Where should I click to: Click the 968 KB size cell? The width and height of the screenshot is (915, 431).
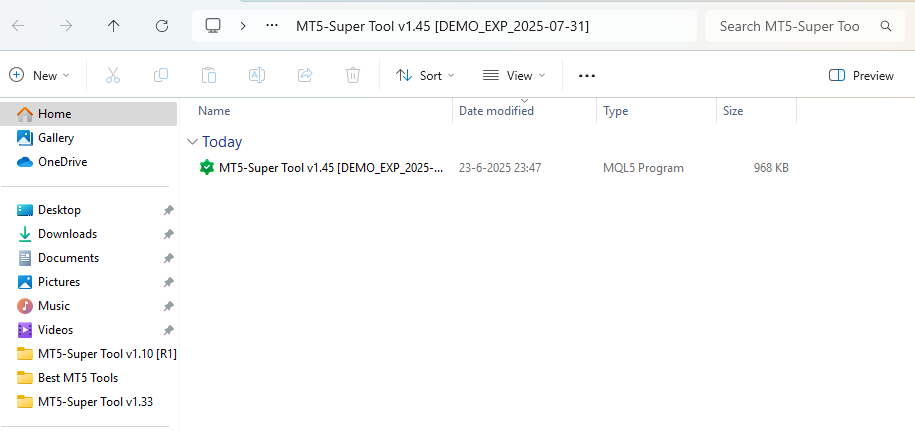click(771, 168)
